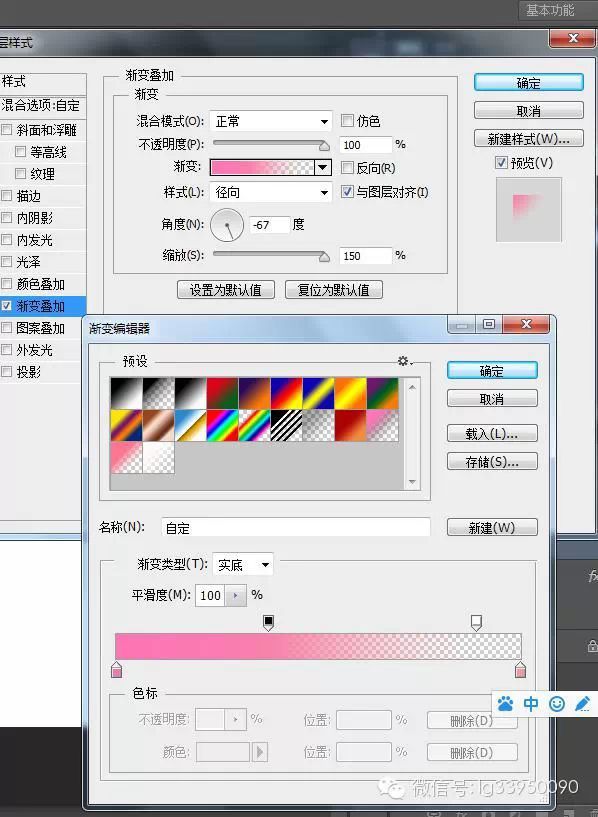Enable the 仿色 dither checkbox
Screen dimensions: 598x817
(x=347, y=121)
